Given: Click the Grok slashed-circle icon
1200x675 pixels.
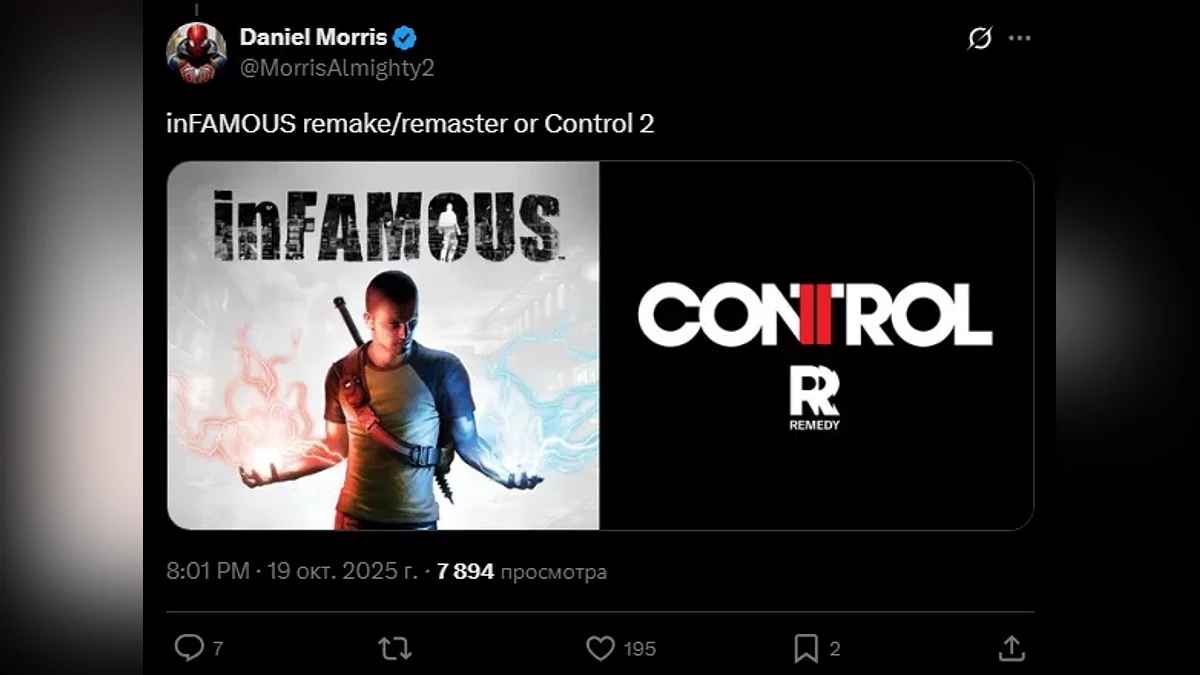Looking at the screenshot, I should tap(980, 38).
